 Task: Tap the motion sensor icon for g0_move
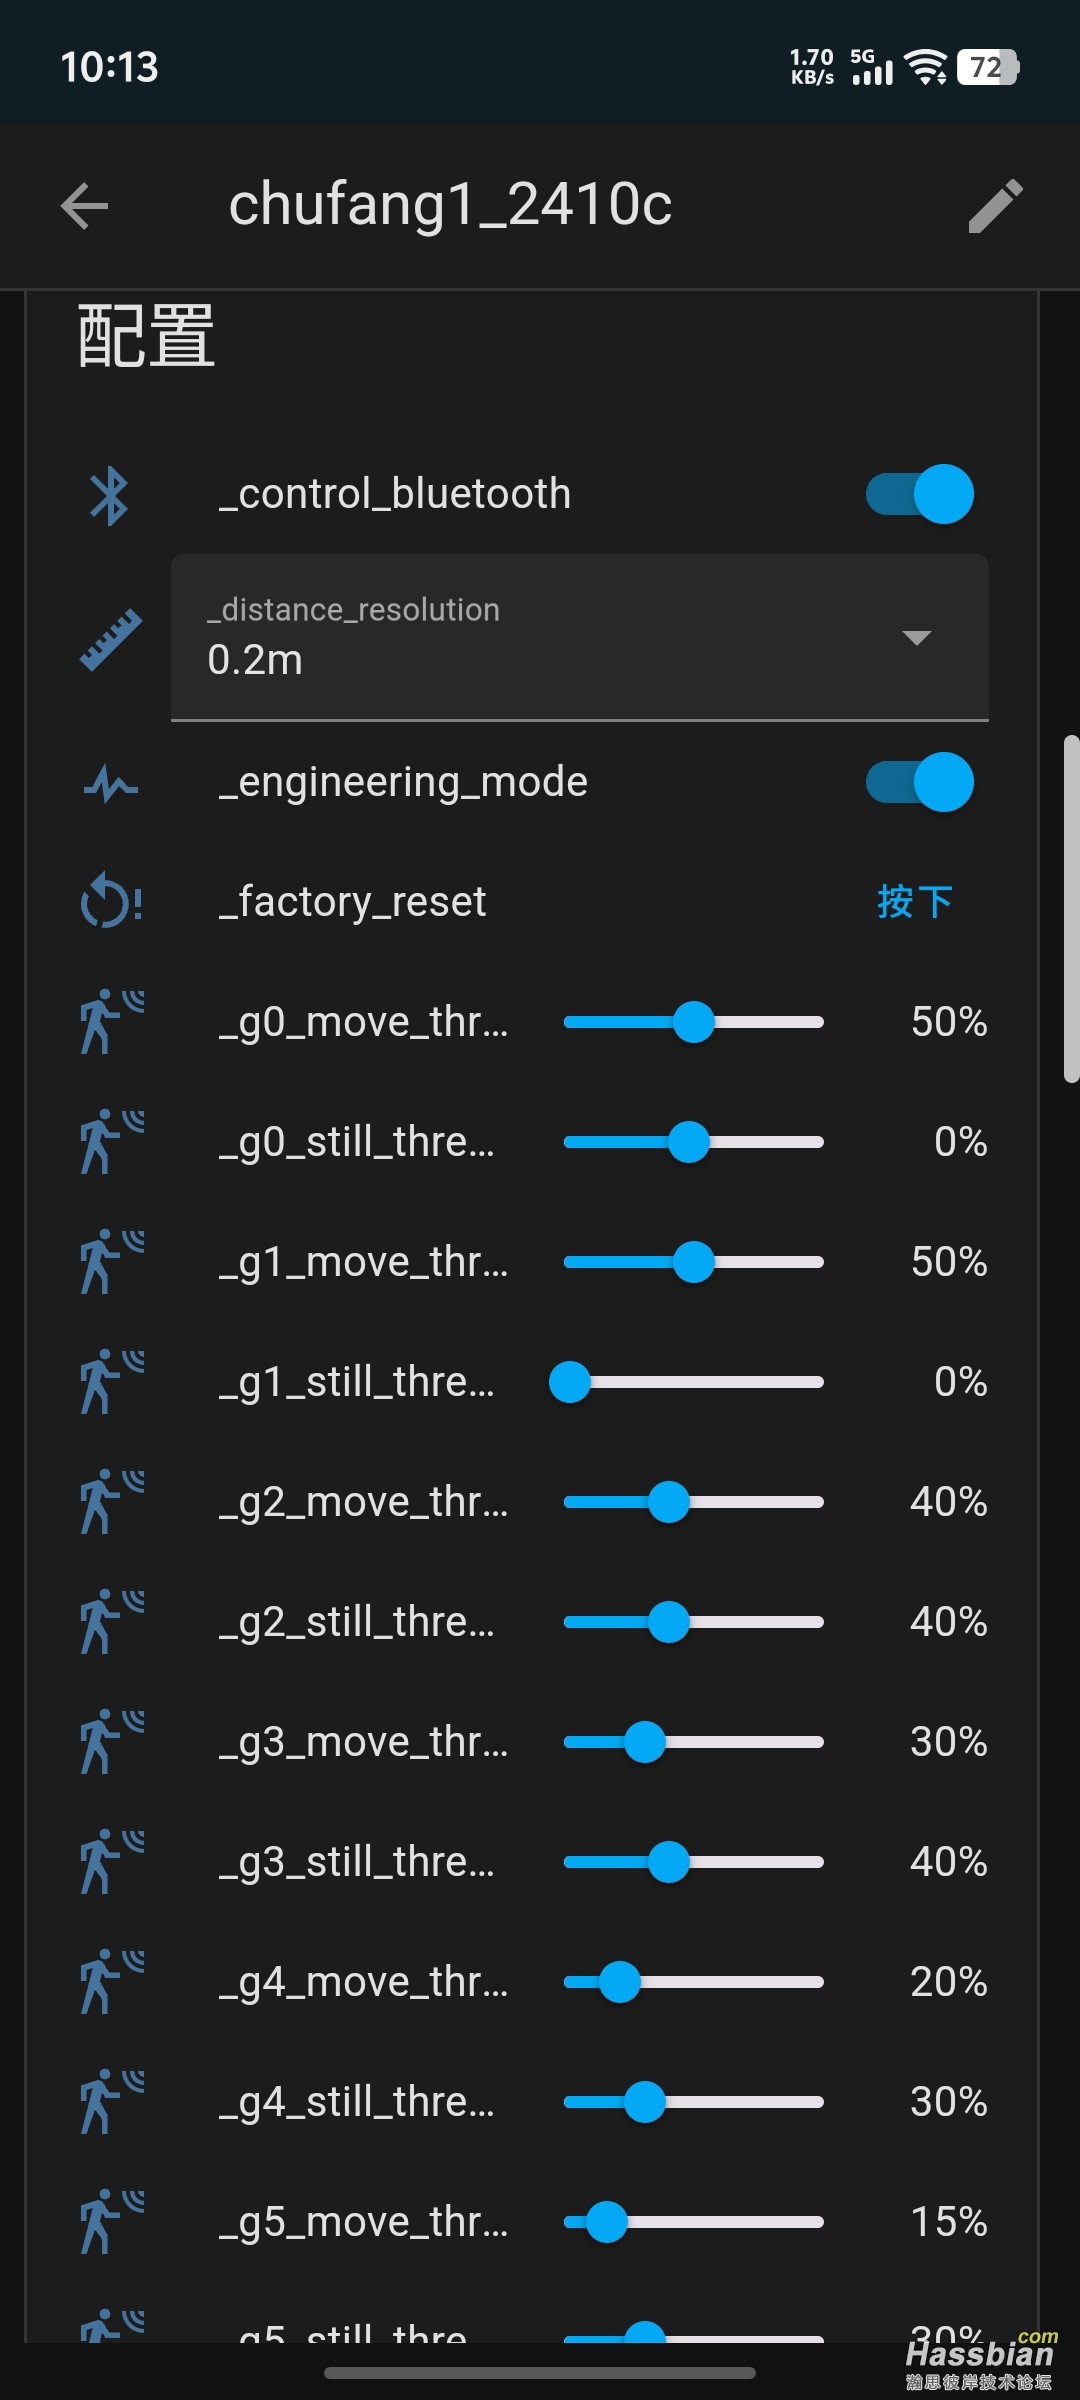pos(112,1022)
